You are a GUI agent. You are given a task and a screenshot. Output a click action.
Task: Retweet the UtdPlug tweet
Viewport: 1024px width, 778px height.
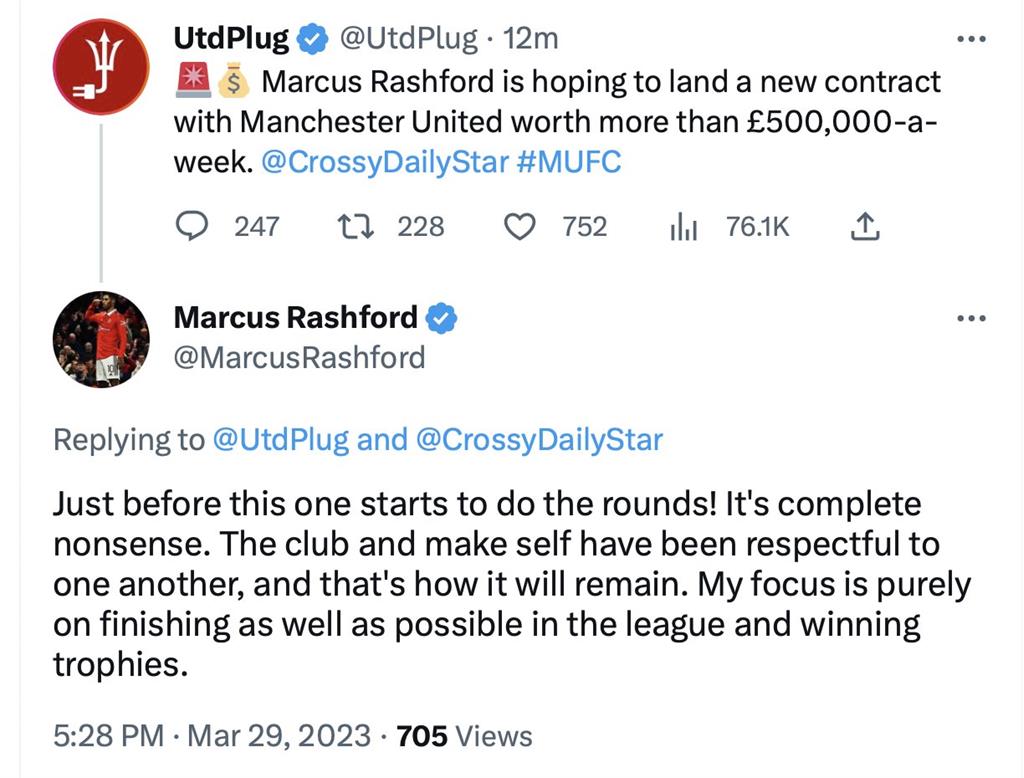coord(355,227)
